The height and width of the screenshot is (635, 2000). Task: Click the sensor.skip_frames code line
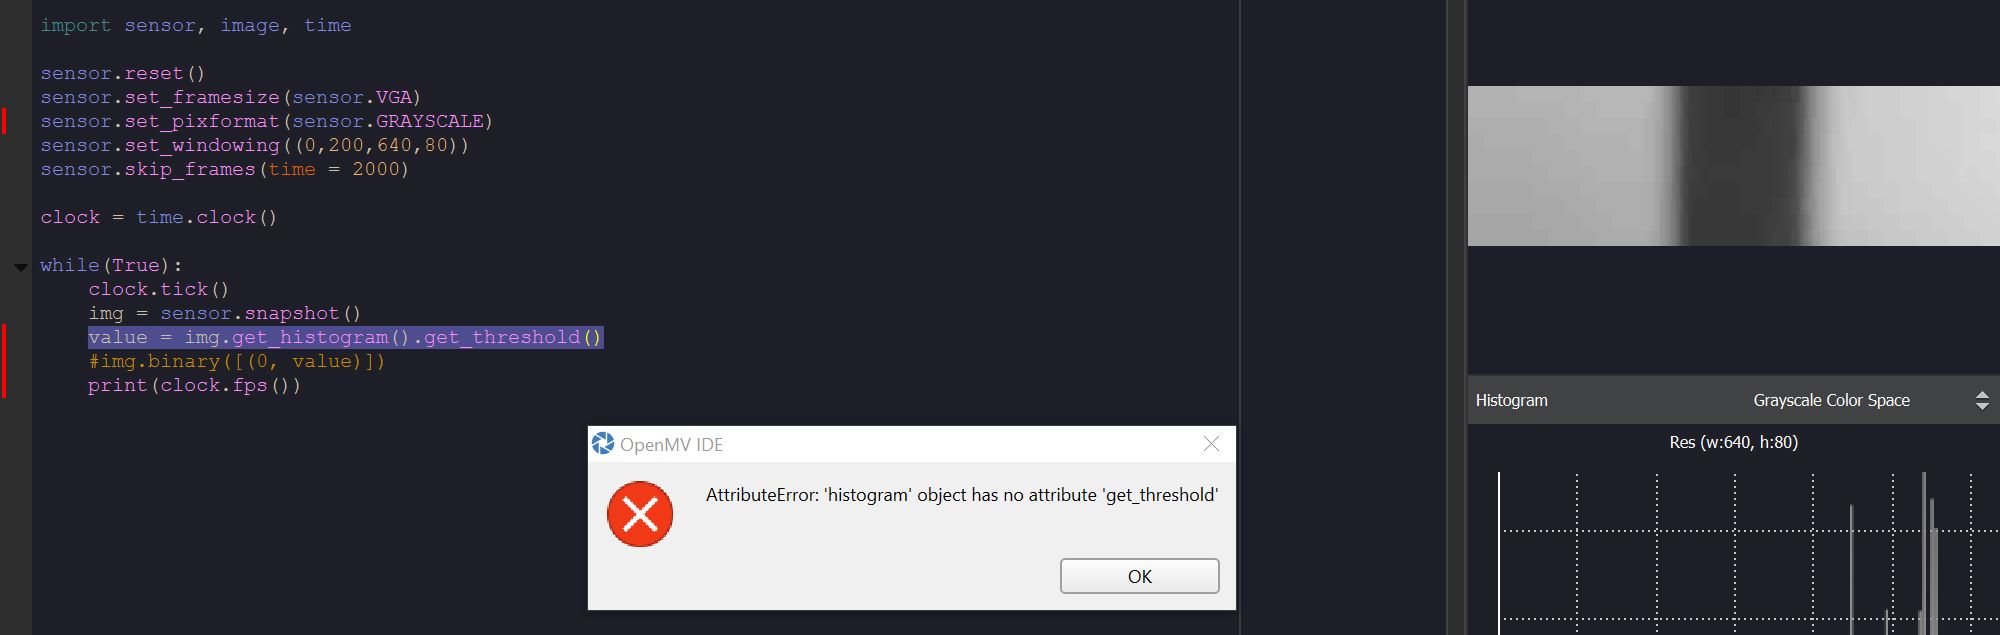[x=225, y=169]
